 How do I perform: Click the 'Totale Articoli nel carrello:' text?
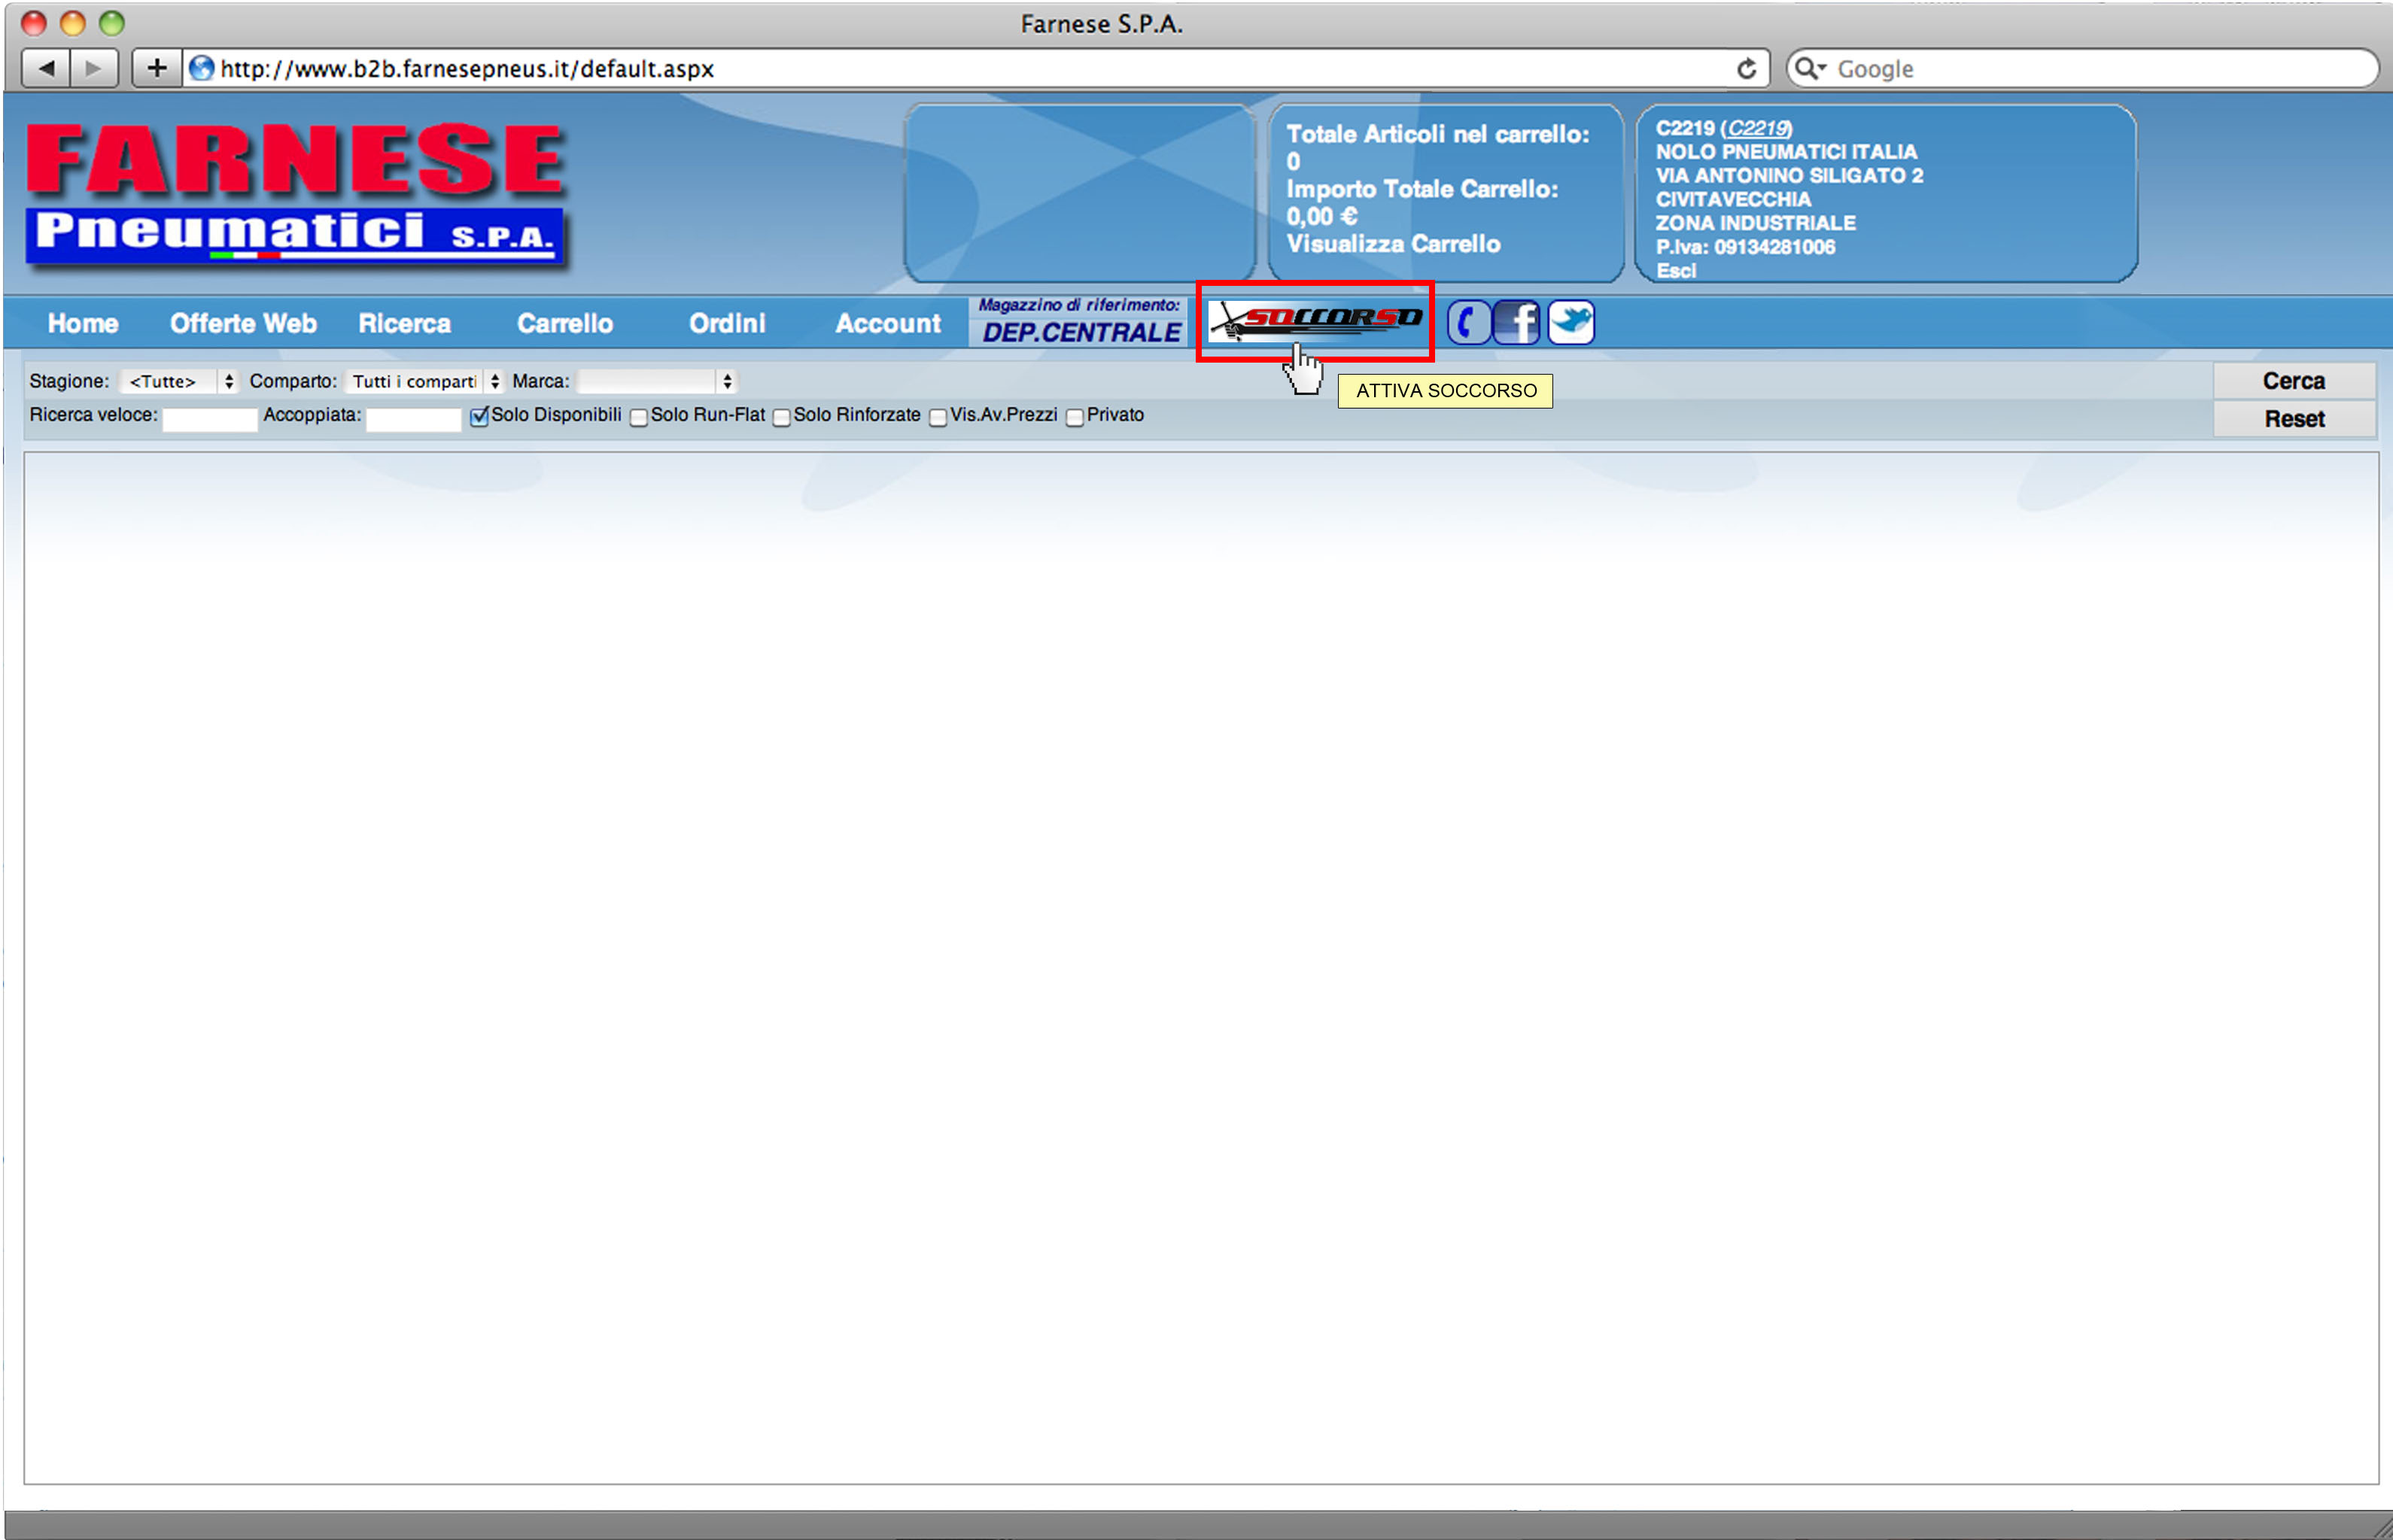tap(1437, 134)
